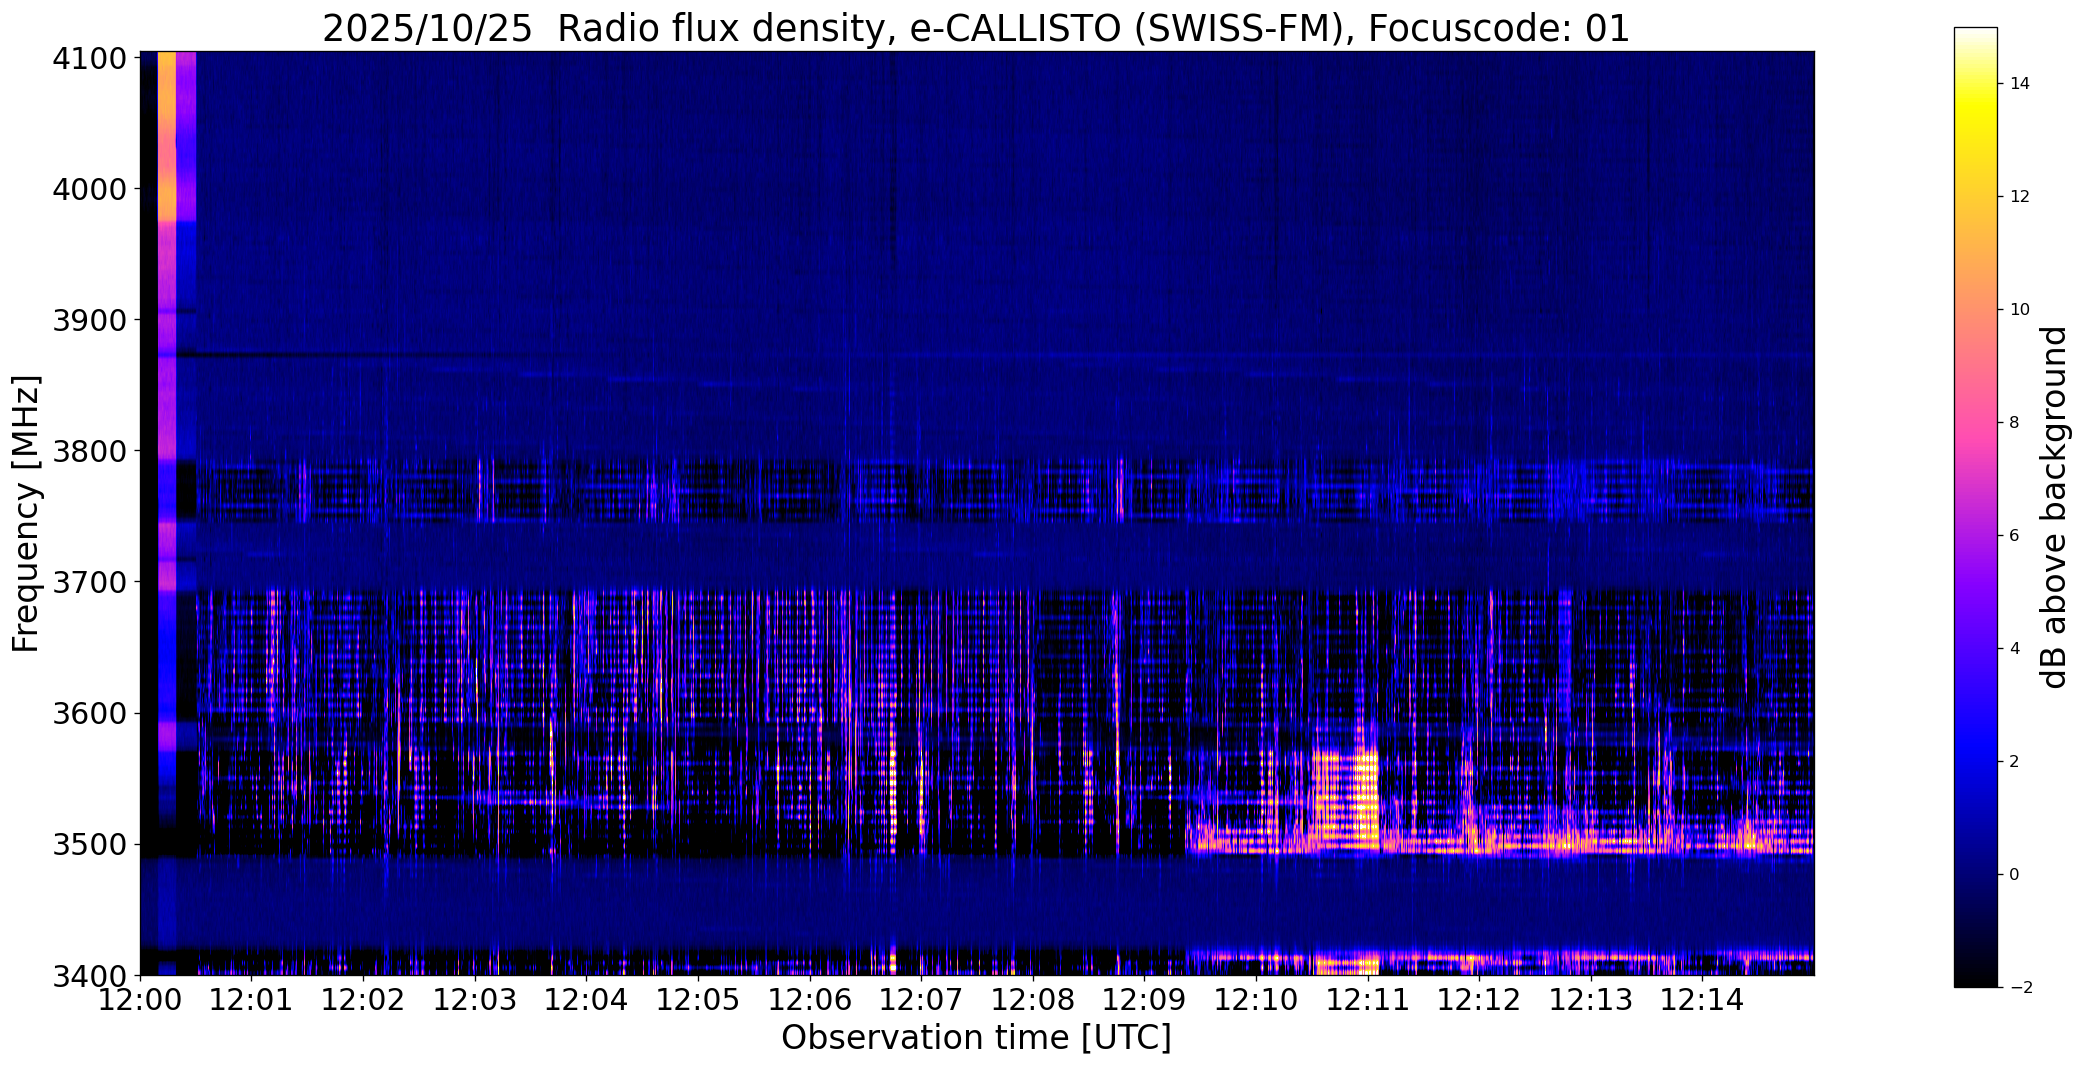Click the 'Frequency [MHz]' axis label
The height and width of the screenshot is (1067, 2085).
click(x=26, y=514)
